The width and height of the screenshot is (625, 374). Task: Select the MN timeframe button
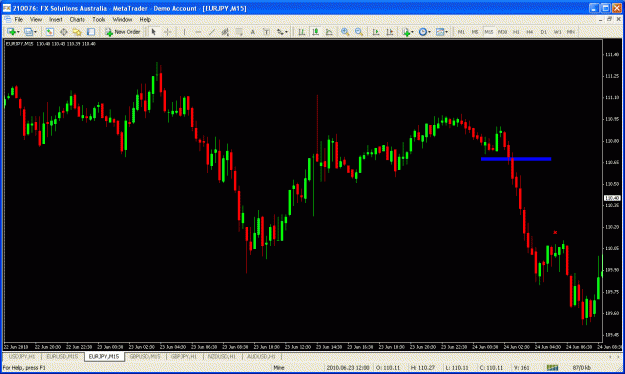[571, 32]
